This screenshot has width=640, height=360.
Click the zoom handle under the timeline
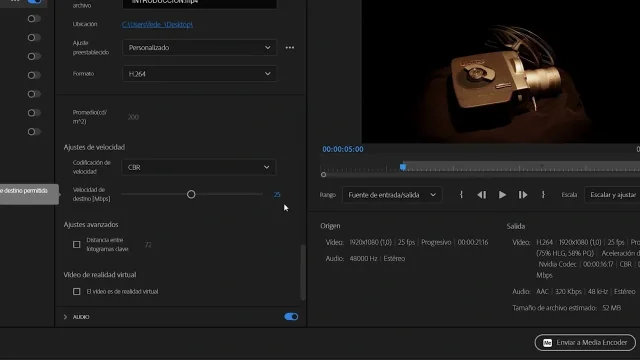(323, 175)
